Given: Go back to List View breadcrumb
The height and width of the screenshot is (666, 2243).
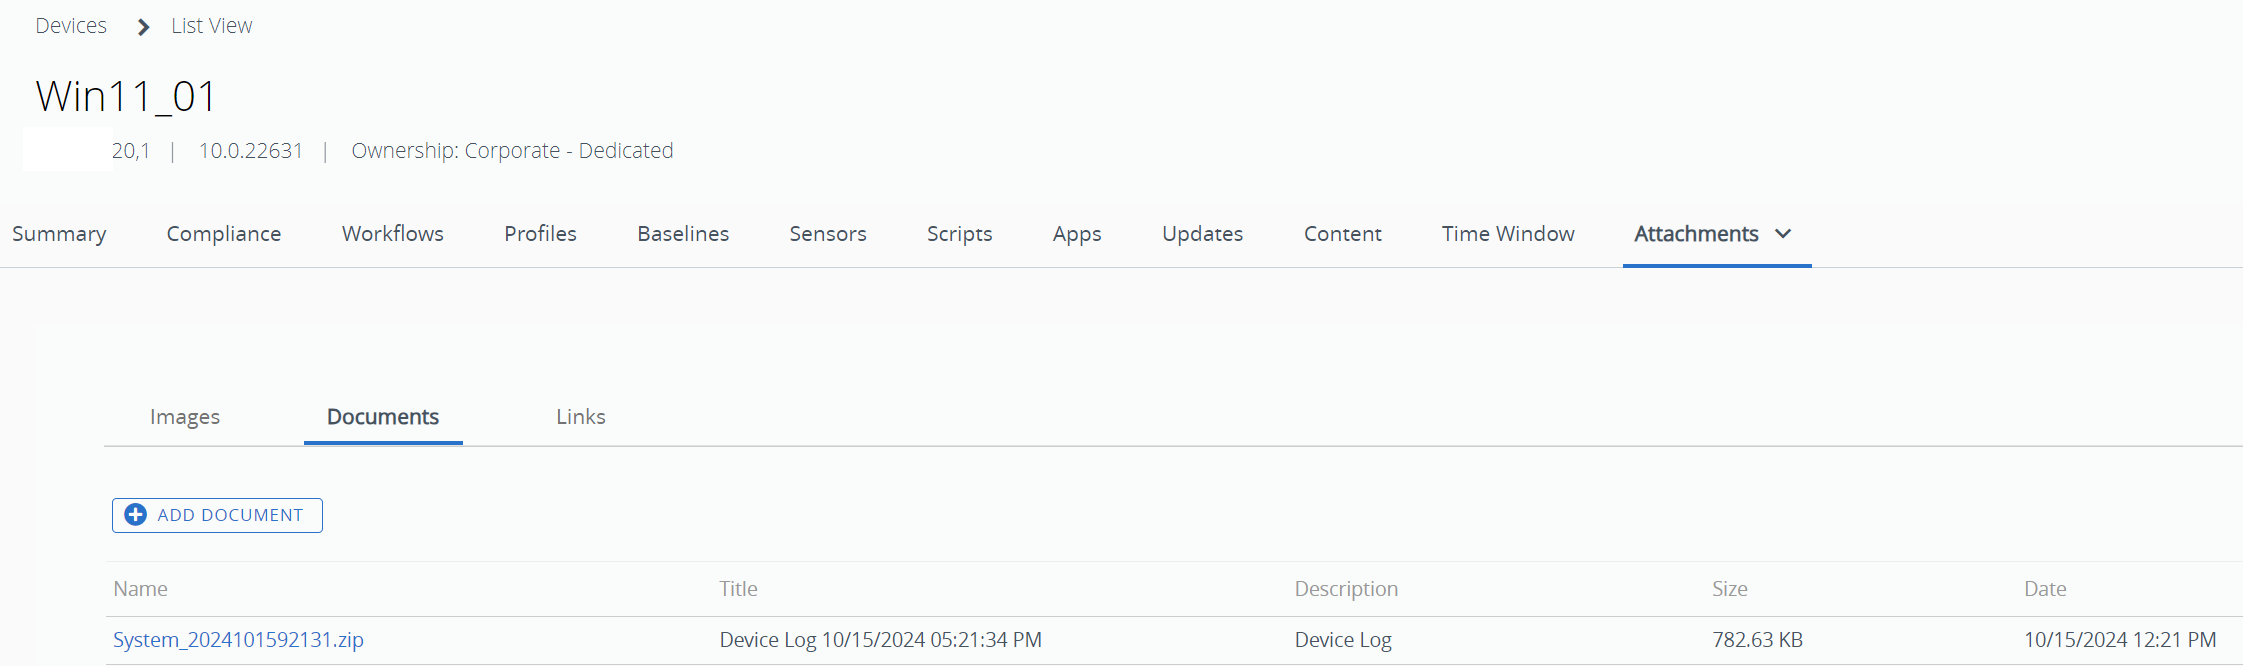Looking at the screenshot, I should (x=212, y=26).
